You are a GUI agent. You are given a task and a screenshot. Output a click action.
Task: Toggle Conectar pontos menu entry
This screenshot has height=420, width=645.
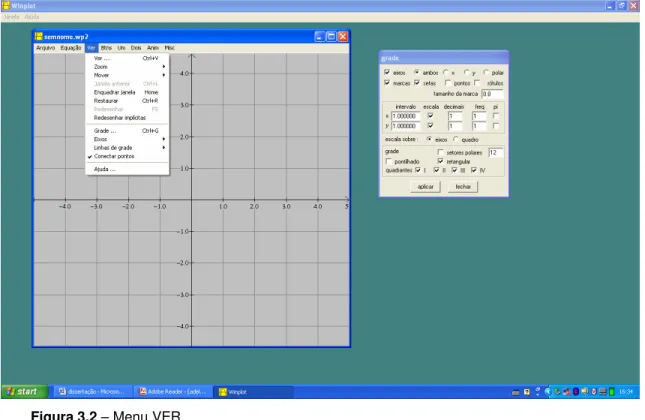pos(127,156)
